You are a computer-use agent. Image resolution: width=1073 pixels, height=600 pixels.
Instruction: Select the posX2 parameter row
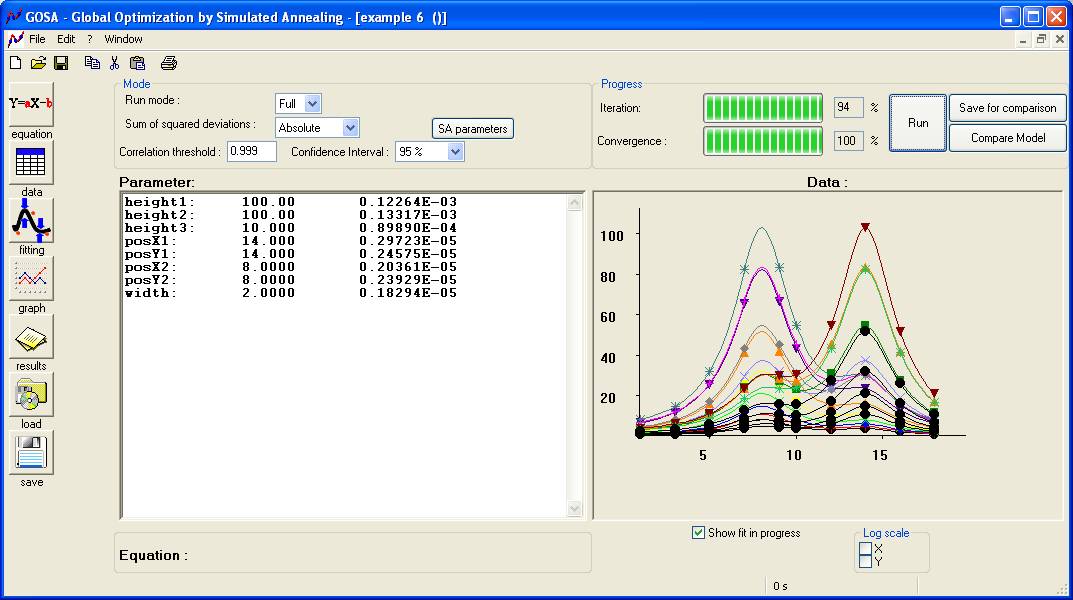[291, 267]
